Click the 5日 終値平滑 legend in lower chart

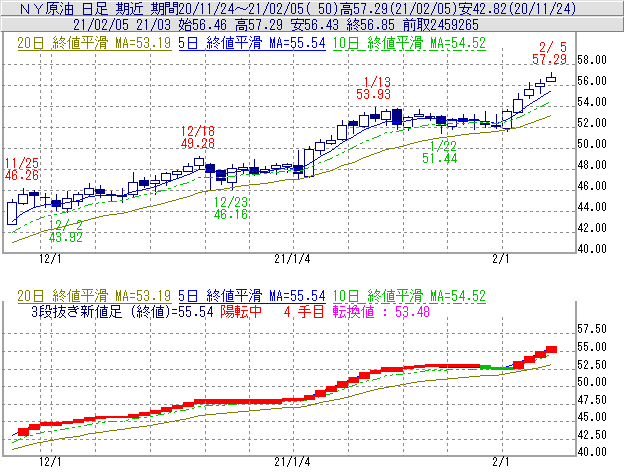(x=252, y=296)
